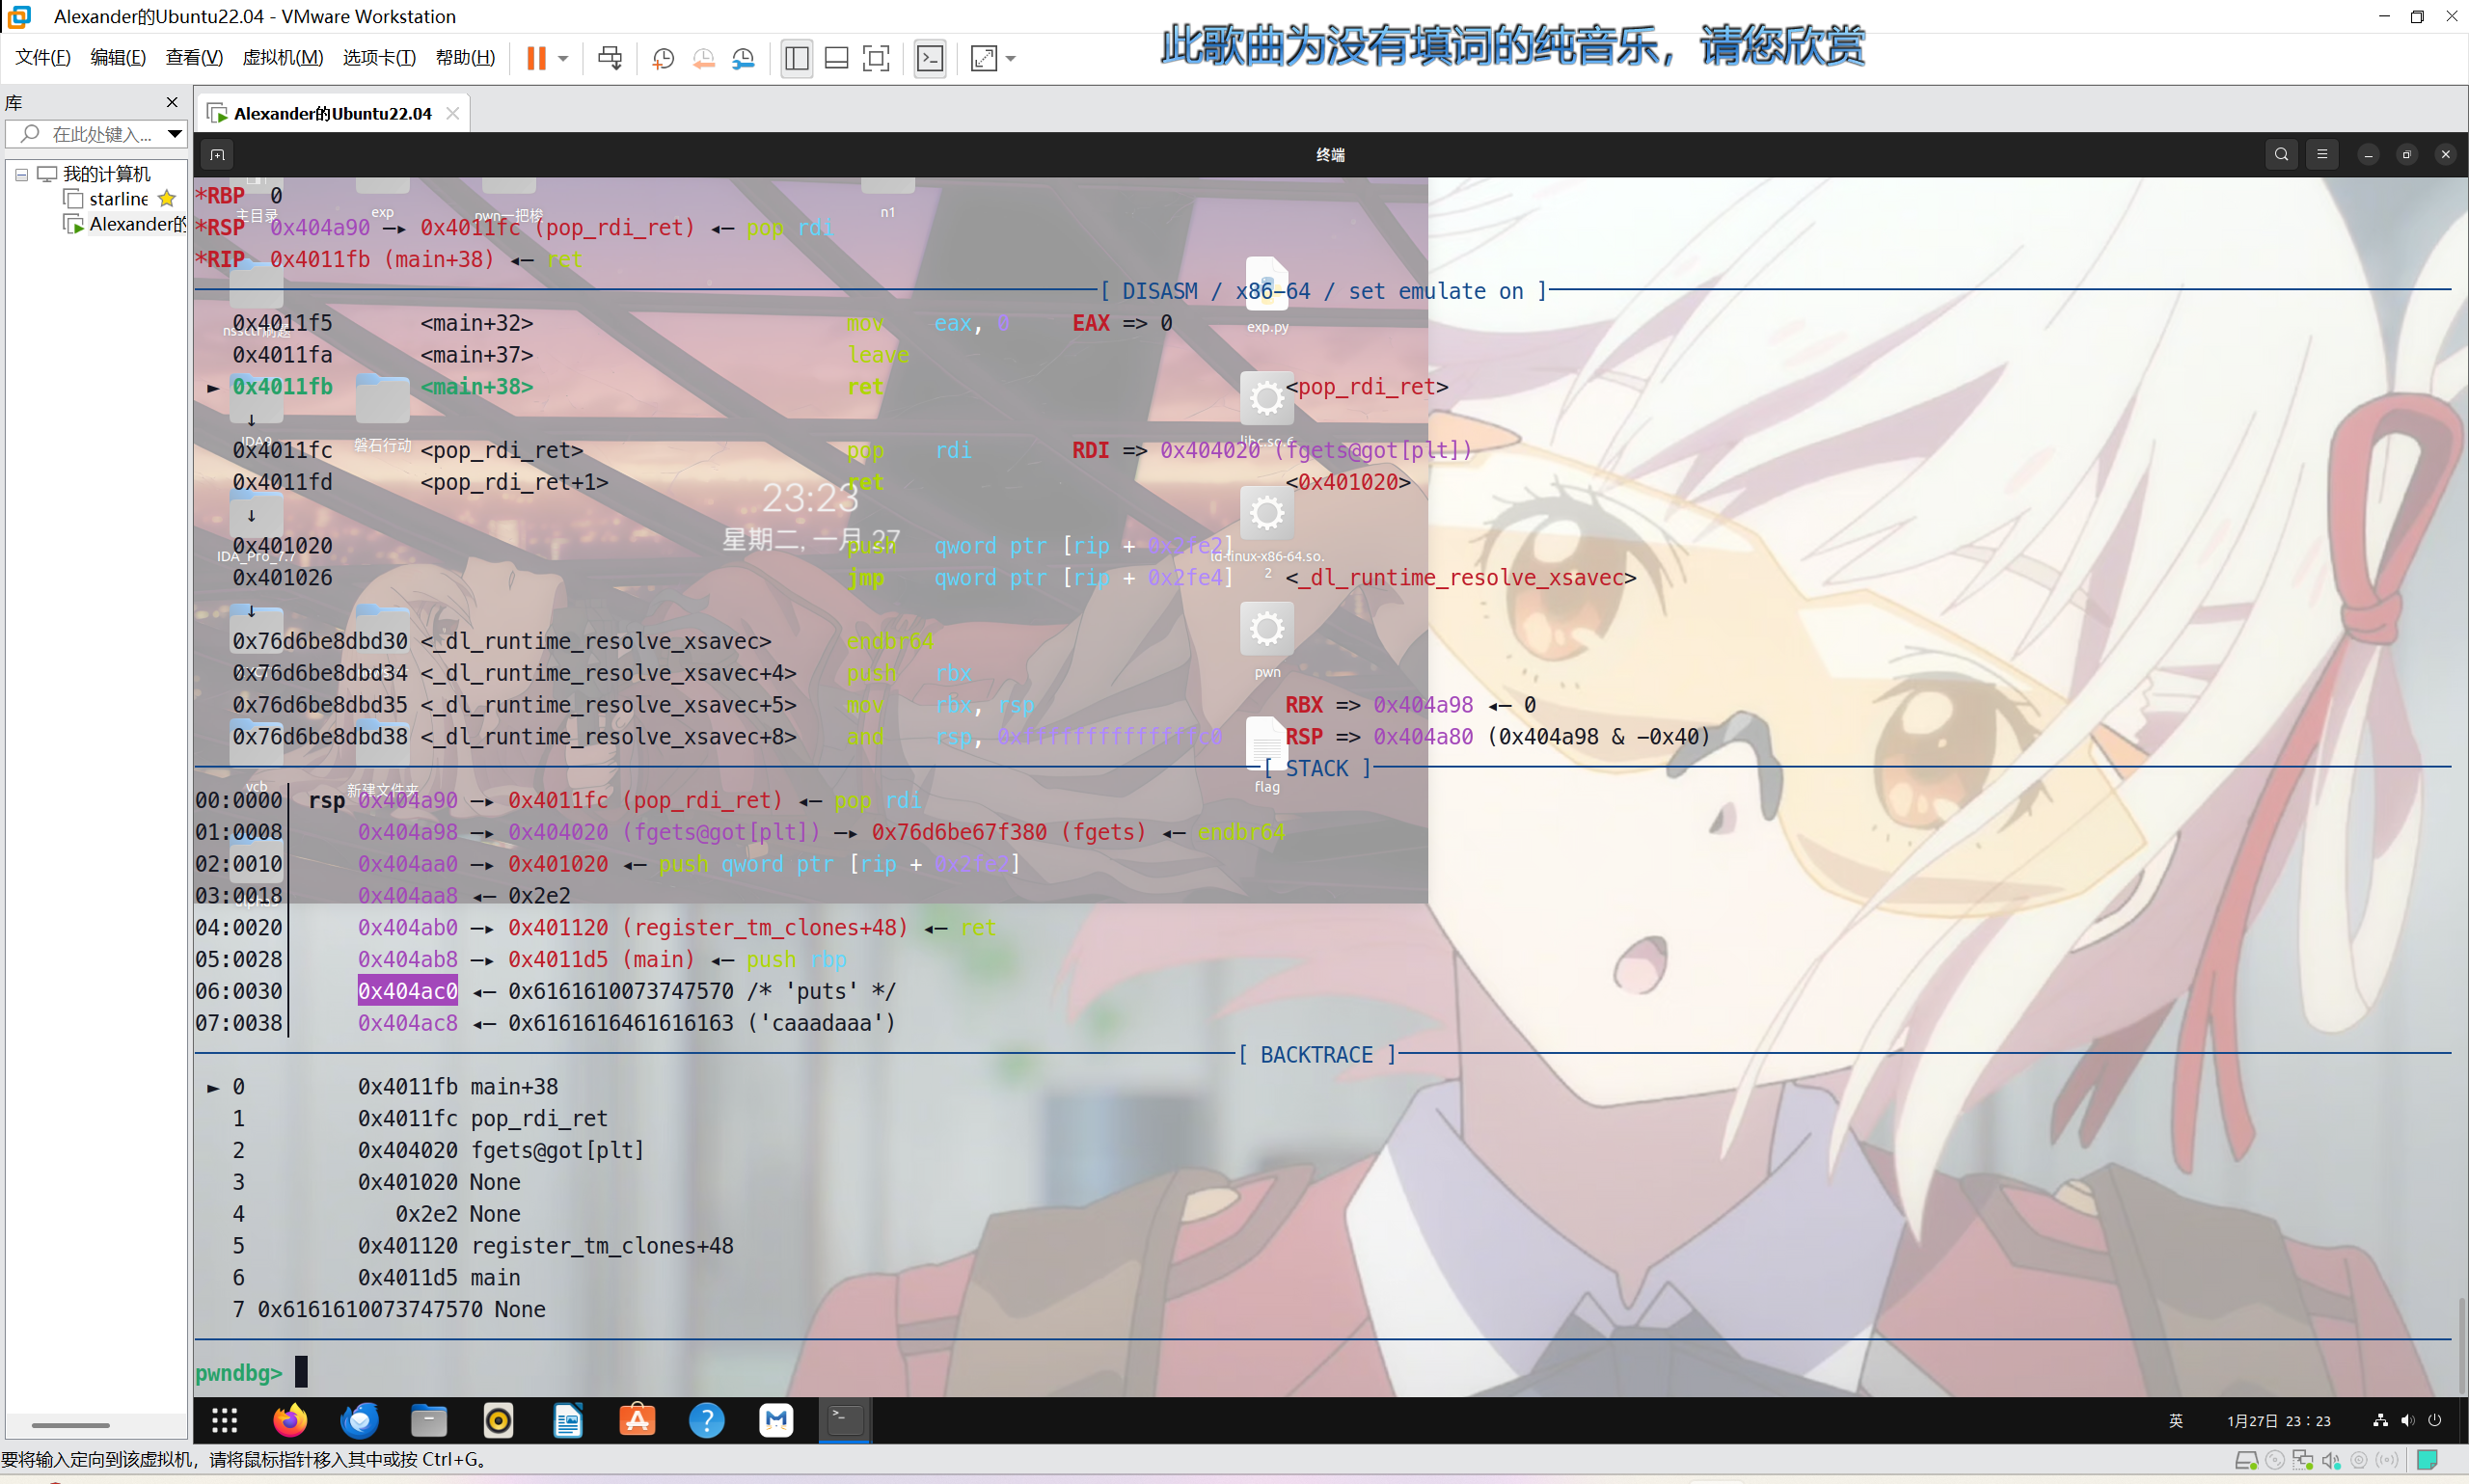Take a snapshot of this VM
Viewport: 2469px width, 1484px height.
tap(662, 58)
